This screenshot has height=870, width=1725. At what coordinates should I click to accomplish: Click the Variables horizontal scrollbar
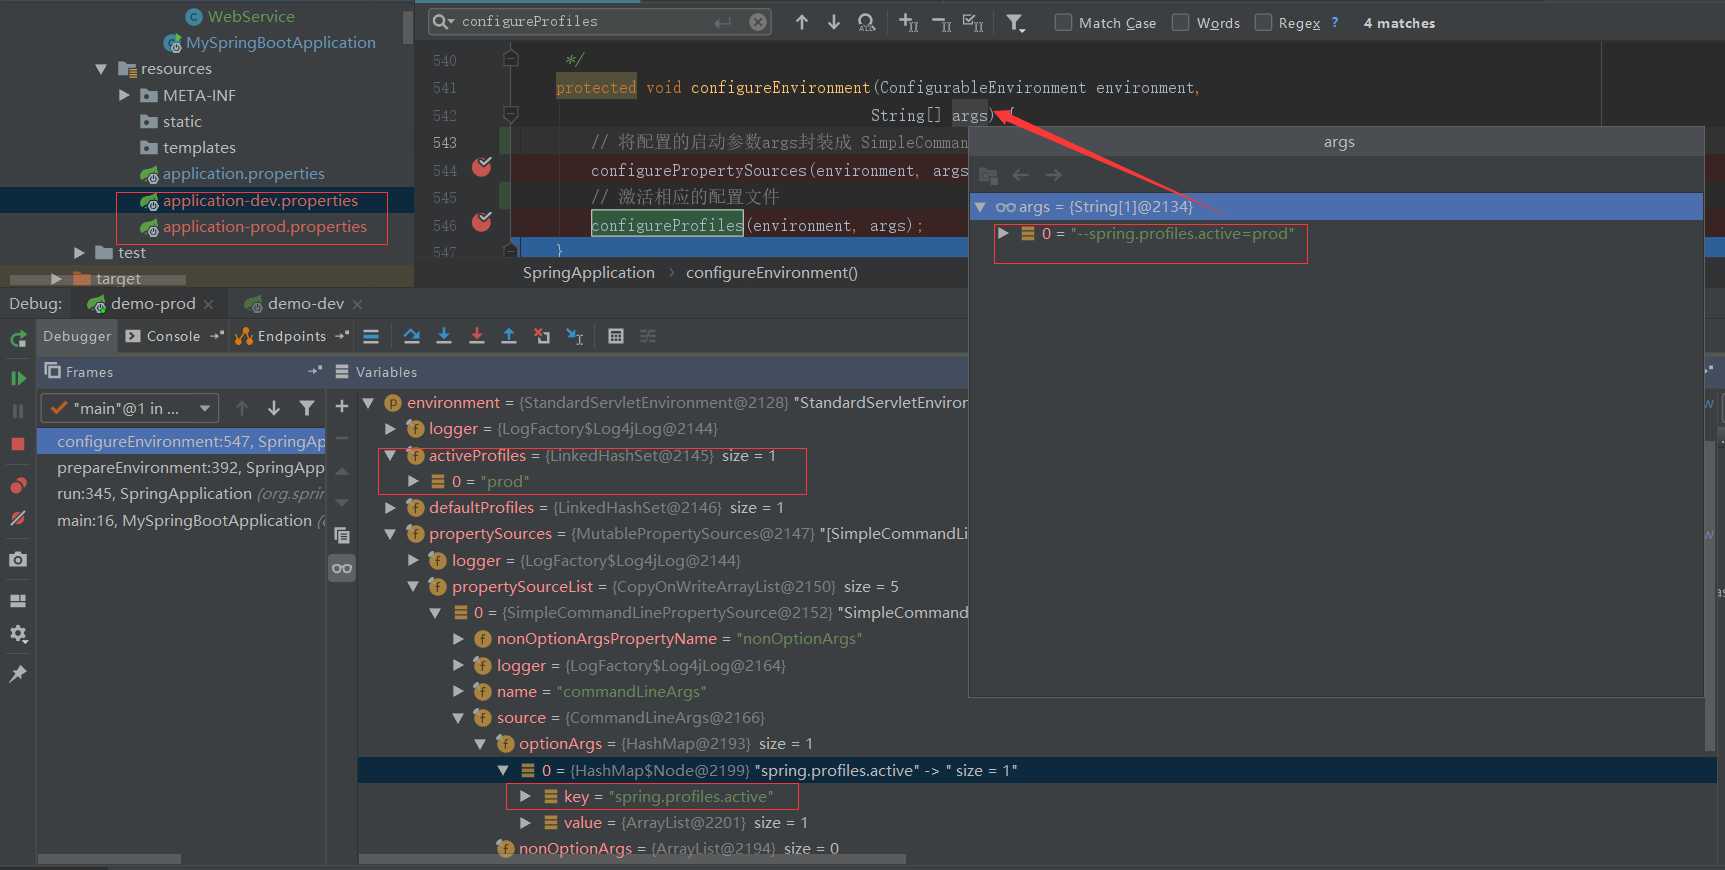632,858
